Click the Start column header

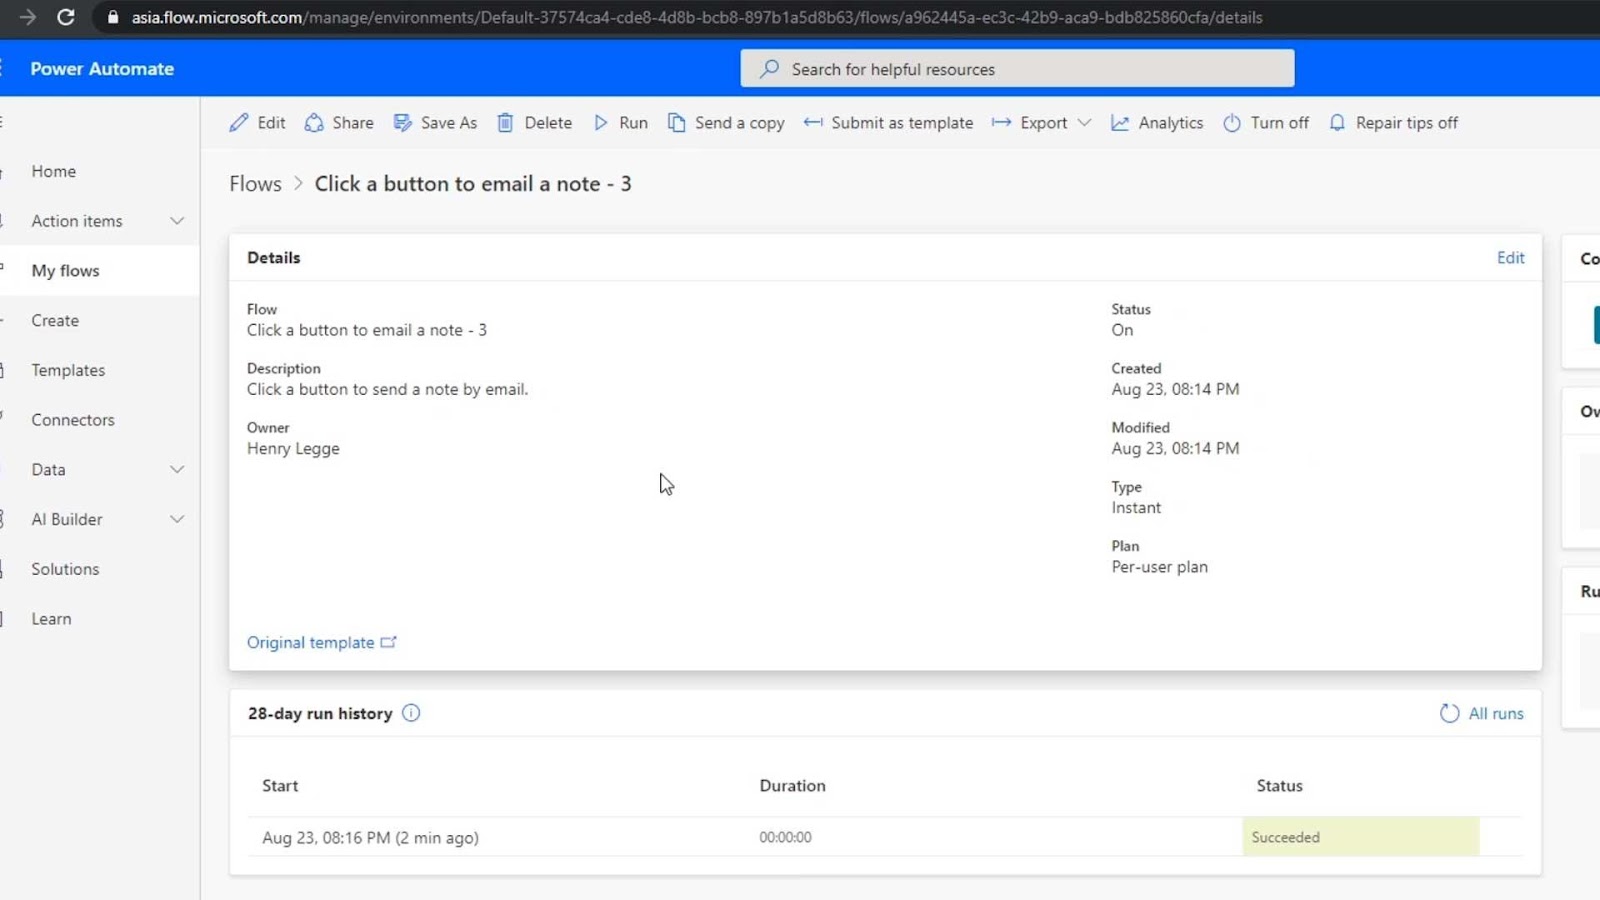click(280, 786)
